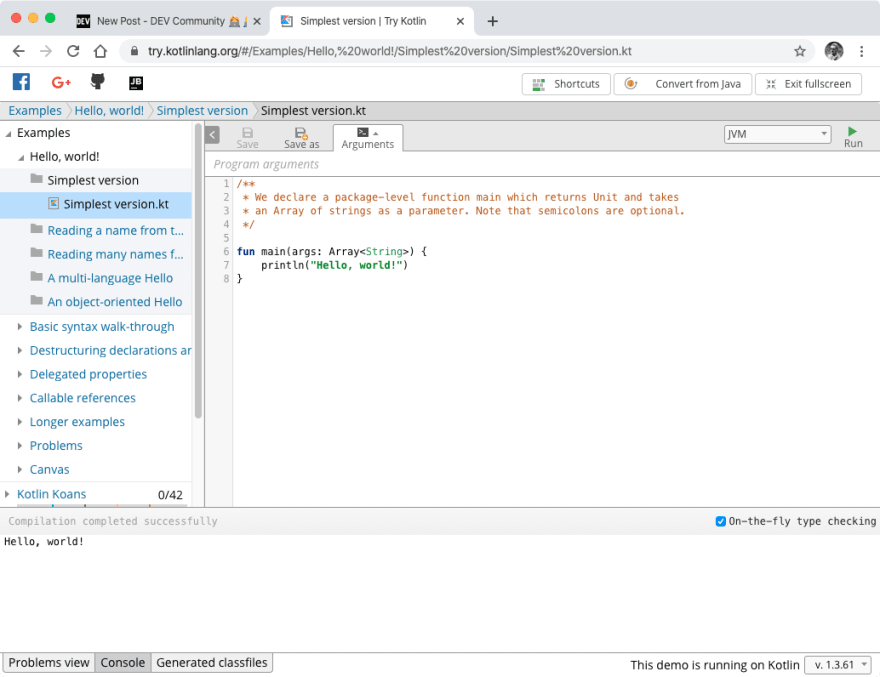Toggle On-the-fly type checking checkbox
This screenshot has width=880, height=677.
click(721, 522)
